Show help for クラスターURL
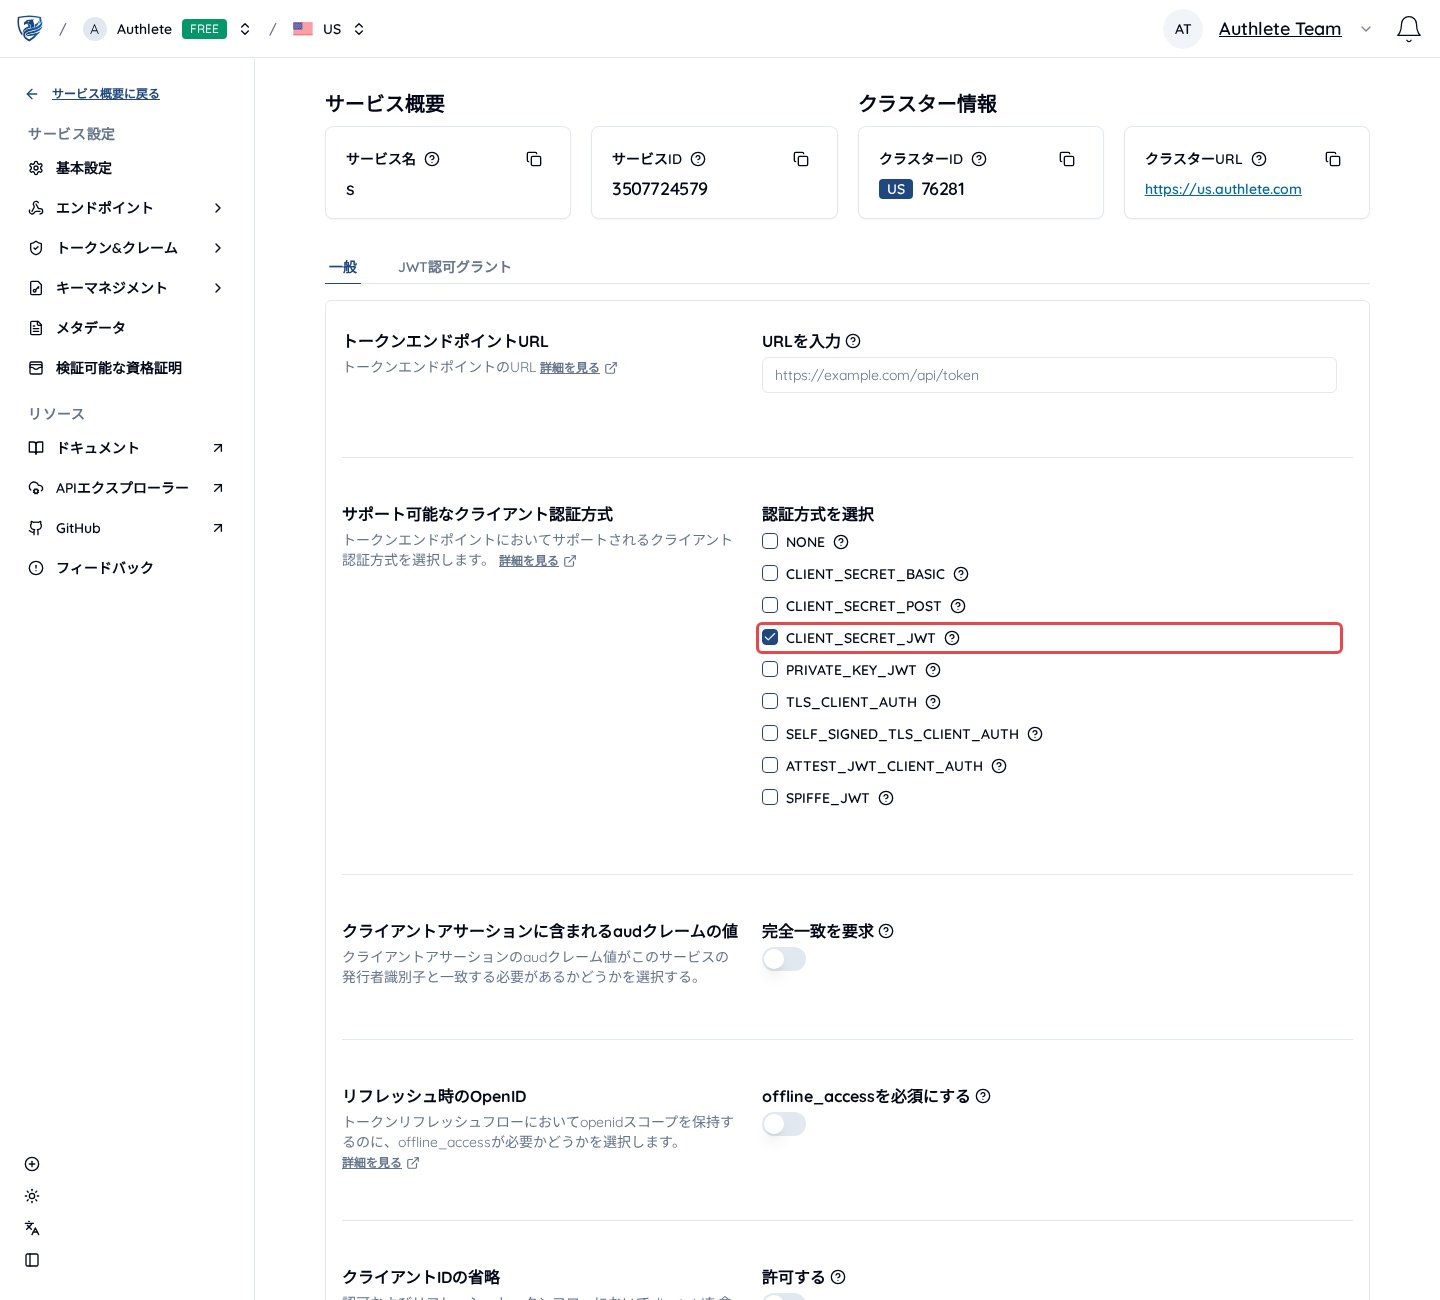1440x1300 pixels. point(1259,159)
